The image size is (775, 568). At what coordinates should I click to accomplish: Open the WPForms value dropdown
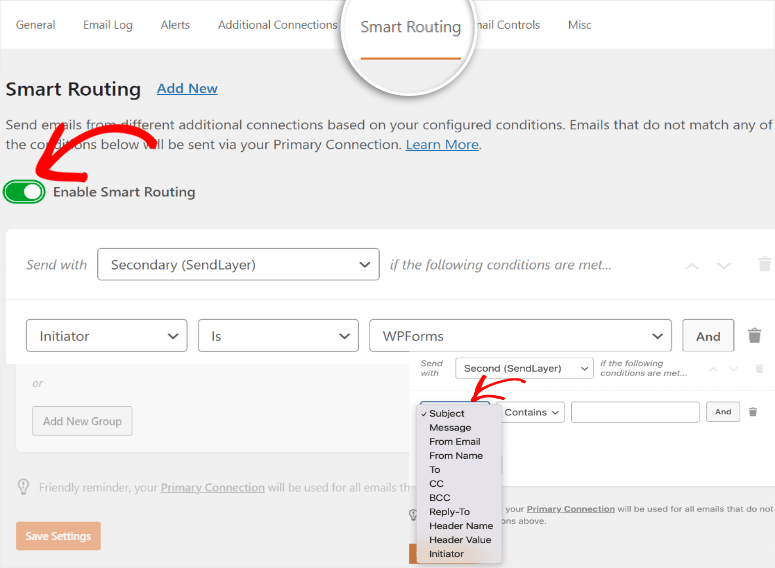520,336
